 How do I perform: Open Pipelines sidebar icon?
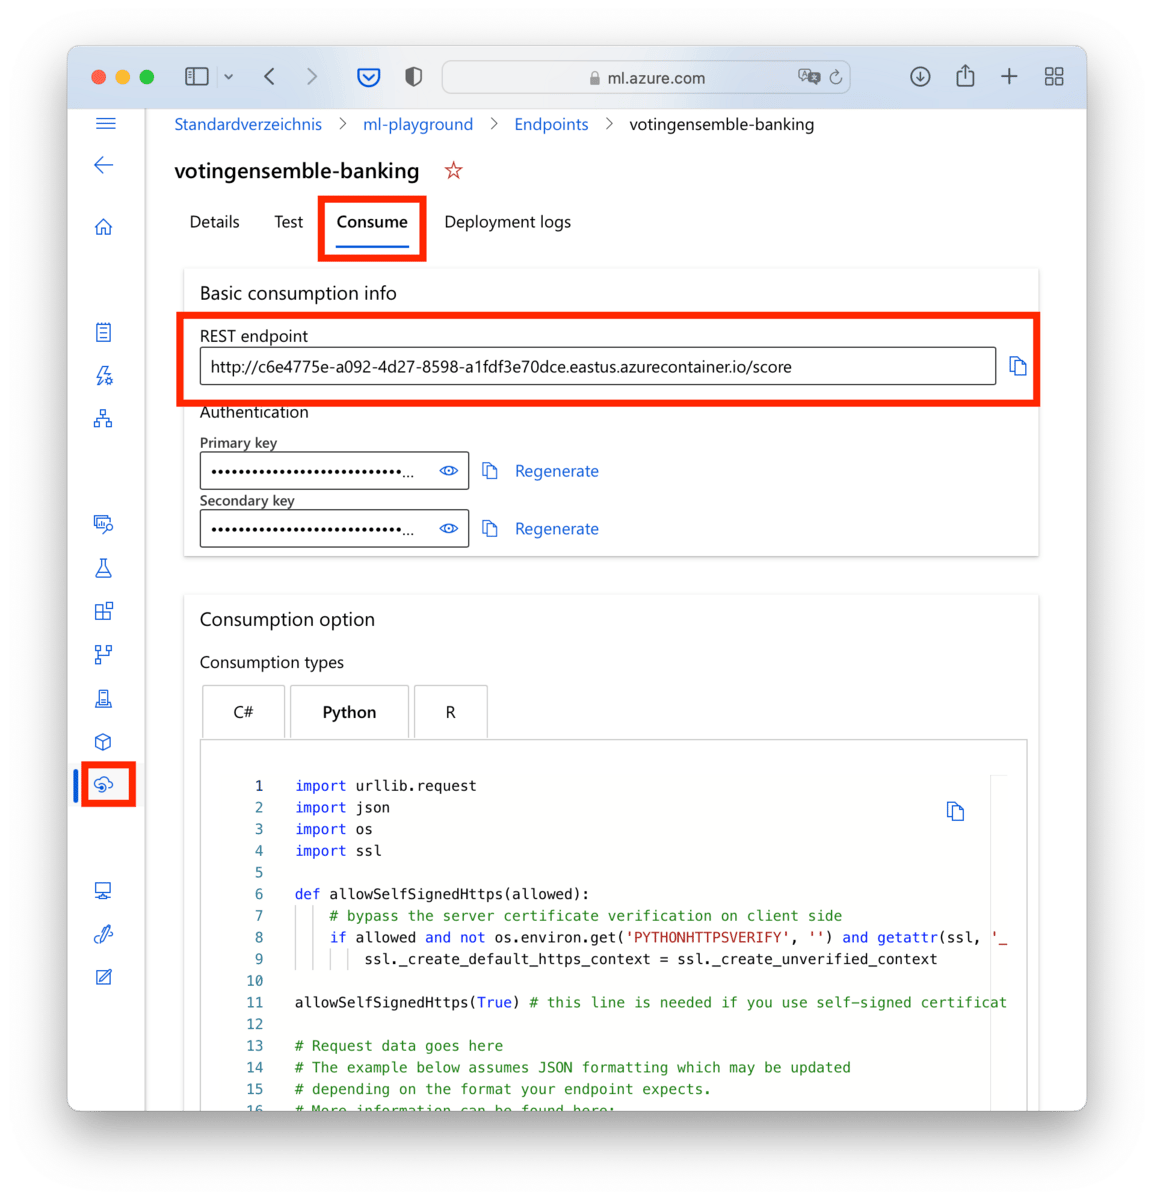104,654
